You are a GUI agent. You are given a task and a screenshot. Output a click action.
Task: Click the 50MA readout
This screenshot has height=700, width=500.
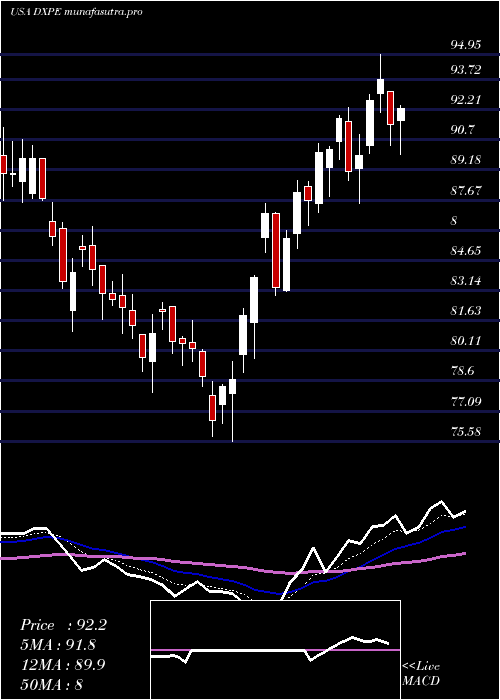[x=51, y=684]
